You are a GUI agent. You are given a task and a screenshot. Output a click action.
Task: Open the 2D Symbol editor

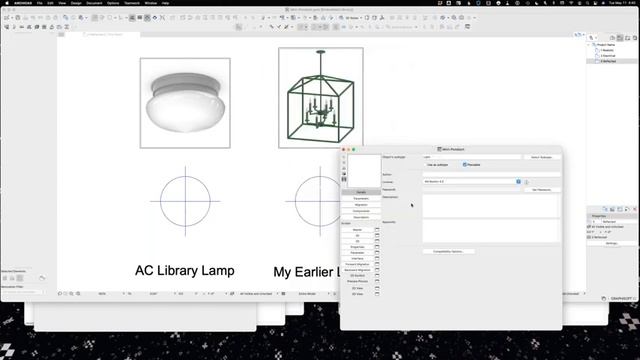[x=358, y=276]
